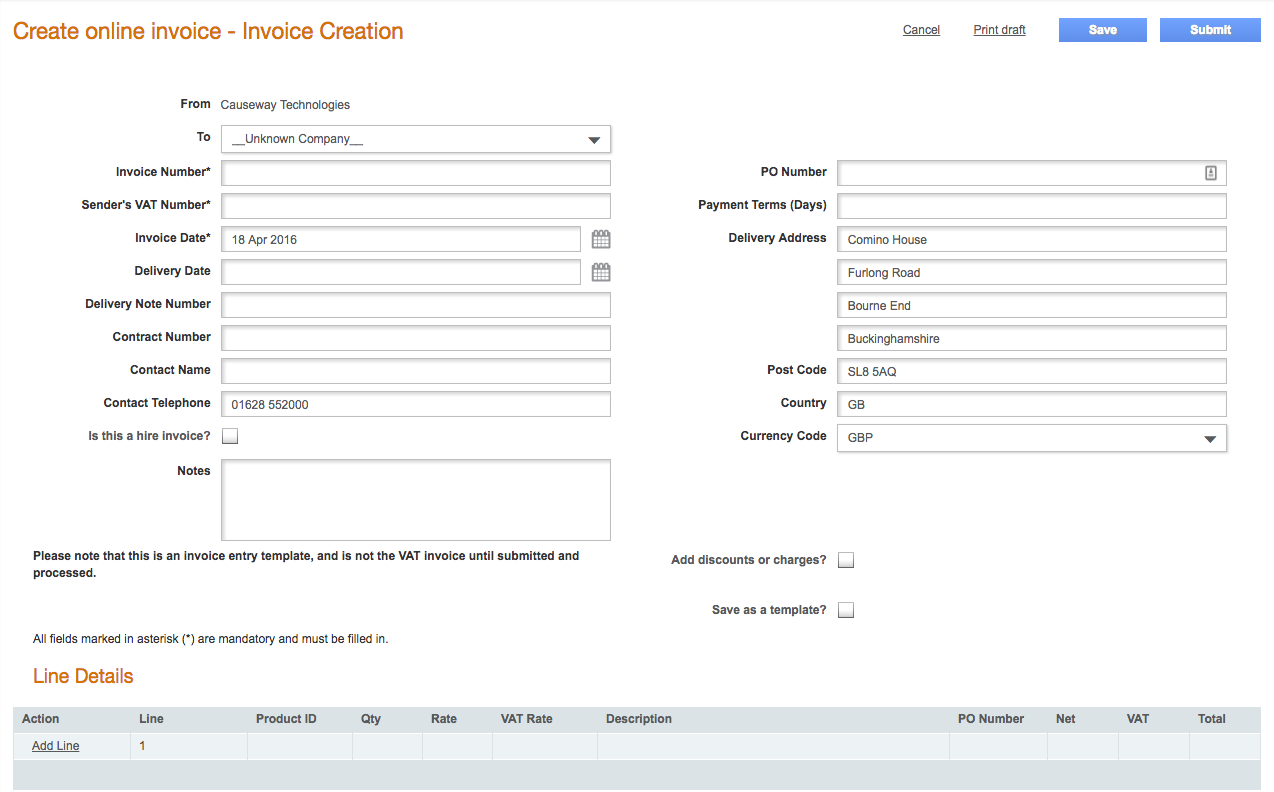The width and height of the screenshot is (1274, 792).
Task: Click the Cancel link
Action: pyautogui.click(x=921, y=30)
